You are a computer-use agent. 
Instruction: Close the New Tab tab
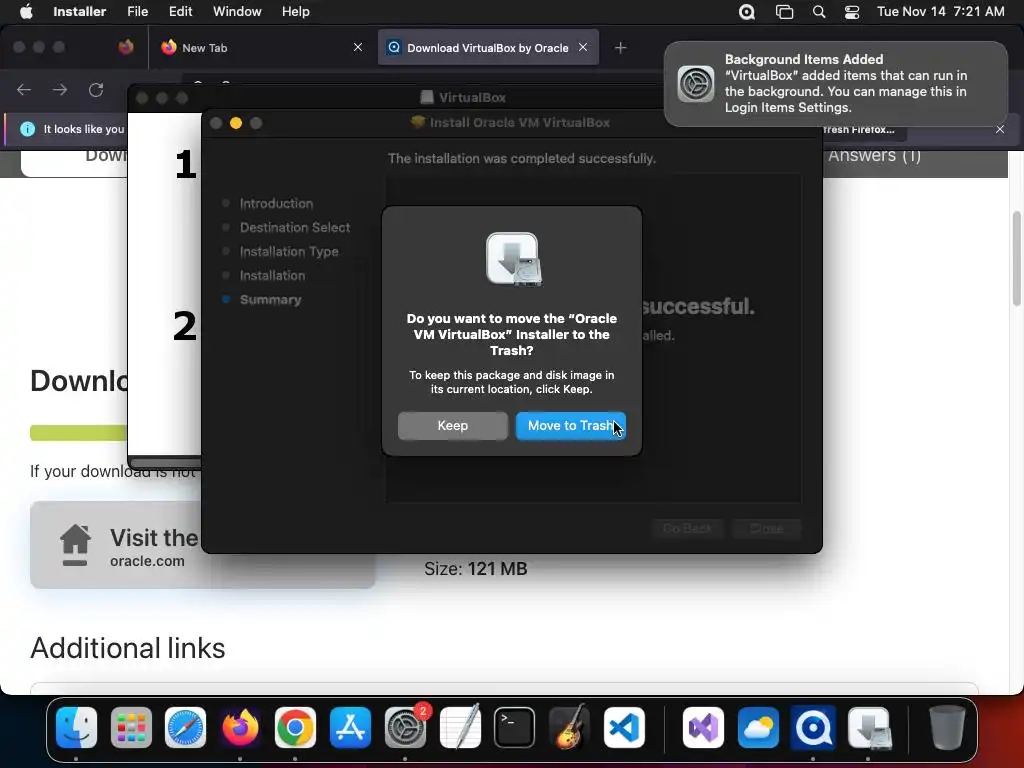click(358, 47)
